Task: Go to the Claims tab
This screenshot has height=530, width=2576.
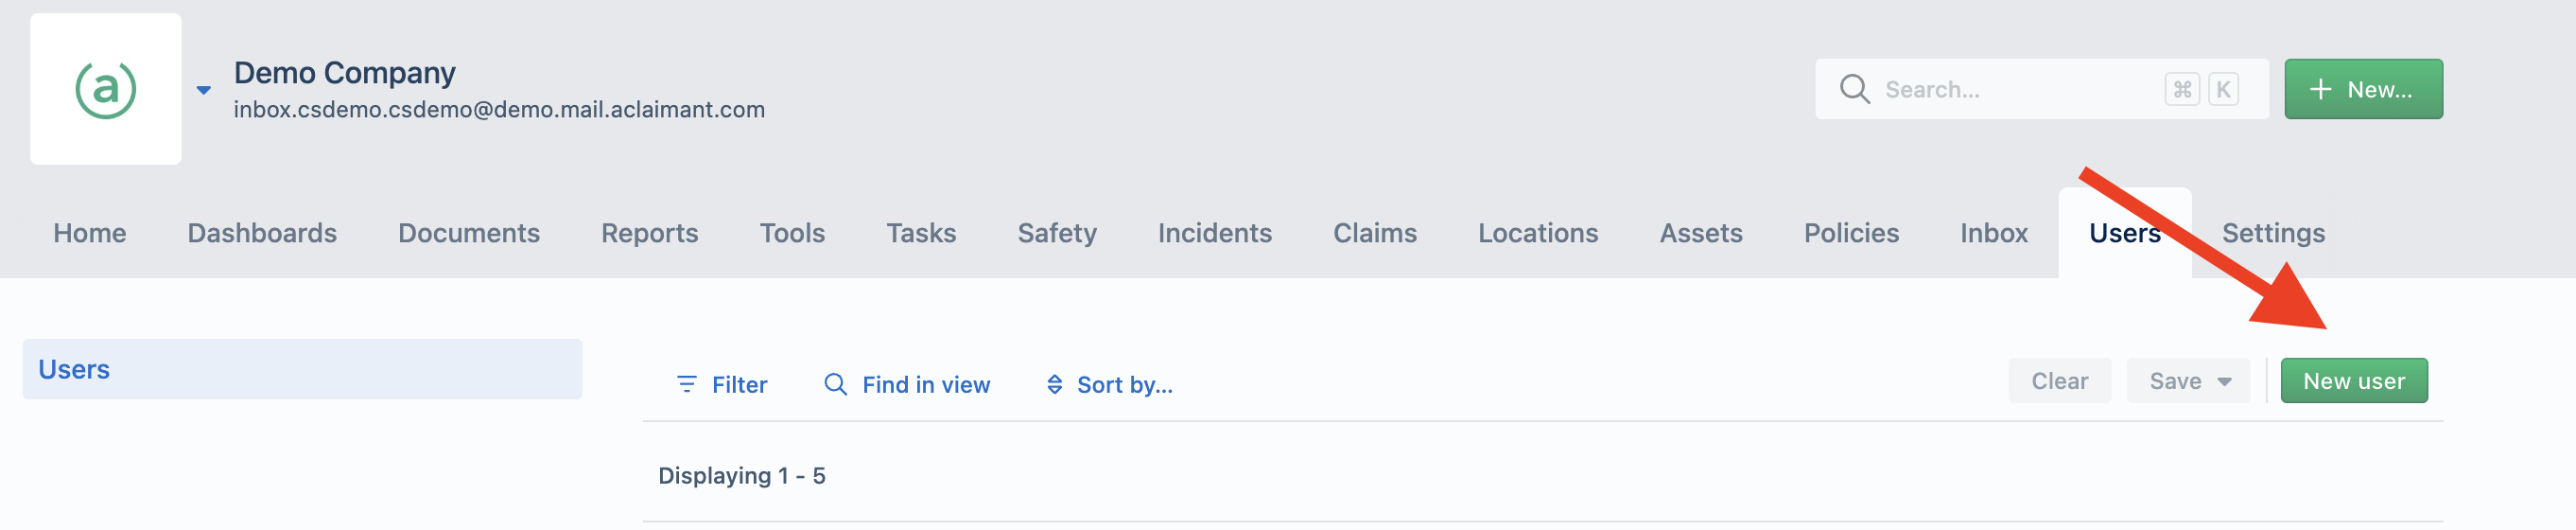Action: point(1374,233)
